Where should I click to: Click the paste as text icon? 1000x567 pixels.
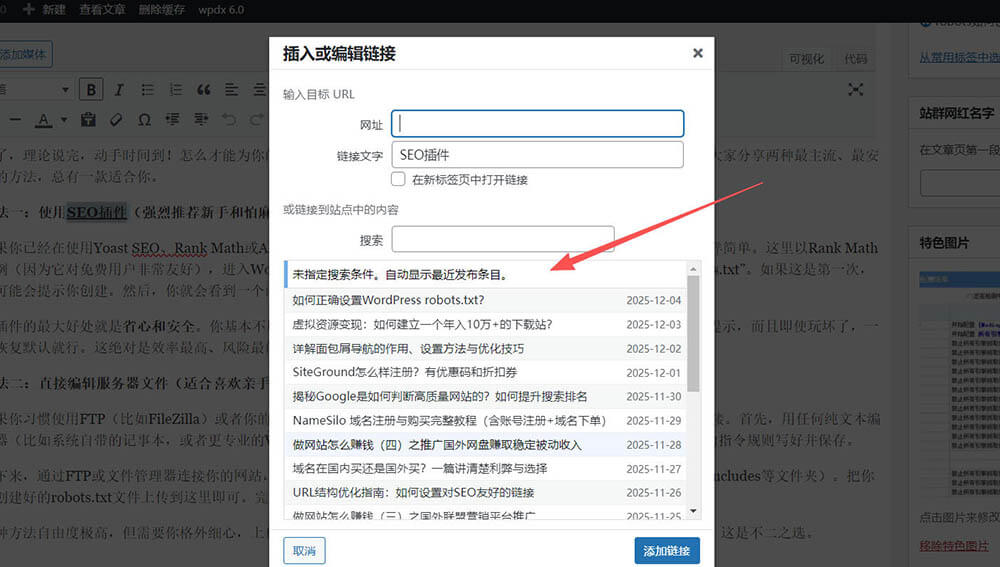[x=88, y=120]
